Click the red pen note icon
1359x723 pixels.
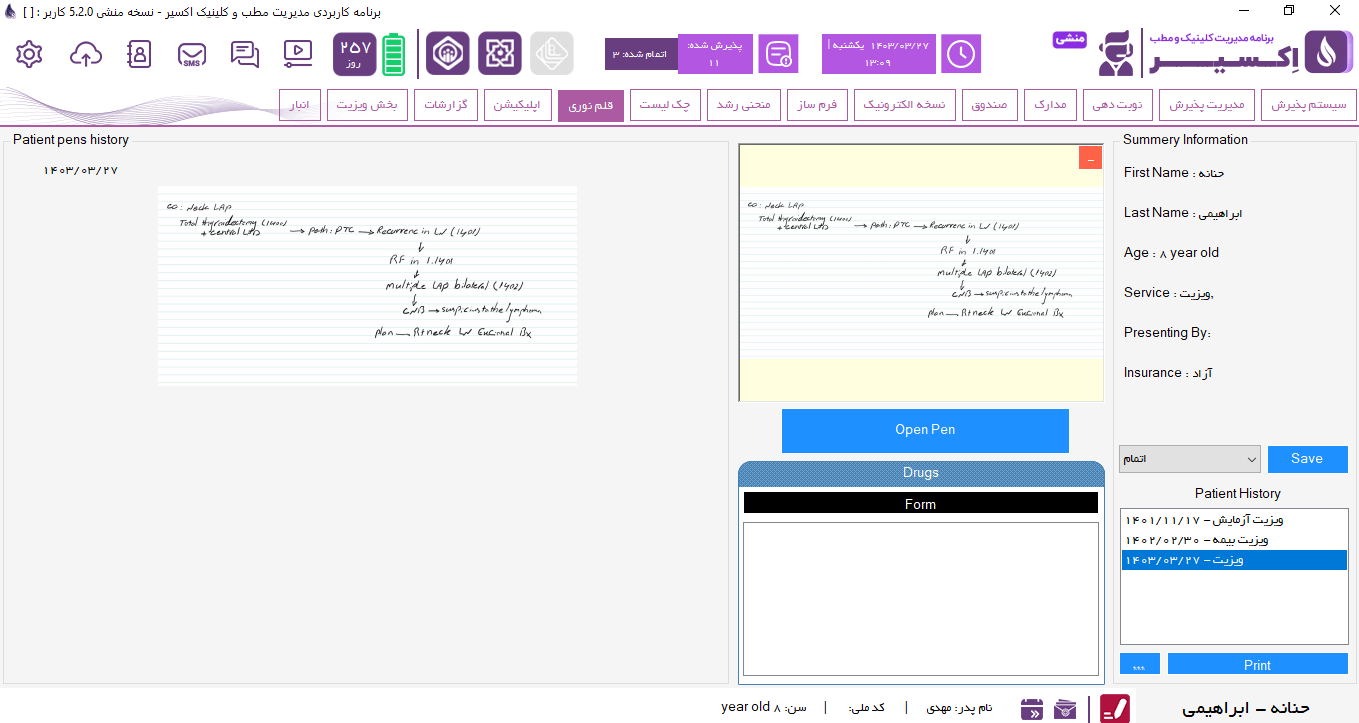tap(1115, 708)
